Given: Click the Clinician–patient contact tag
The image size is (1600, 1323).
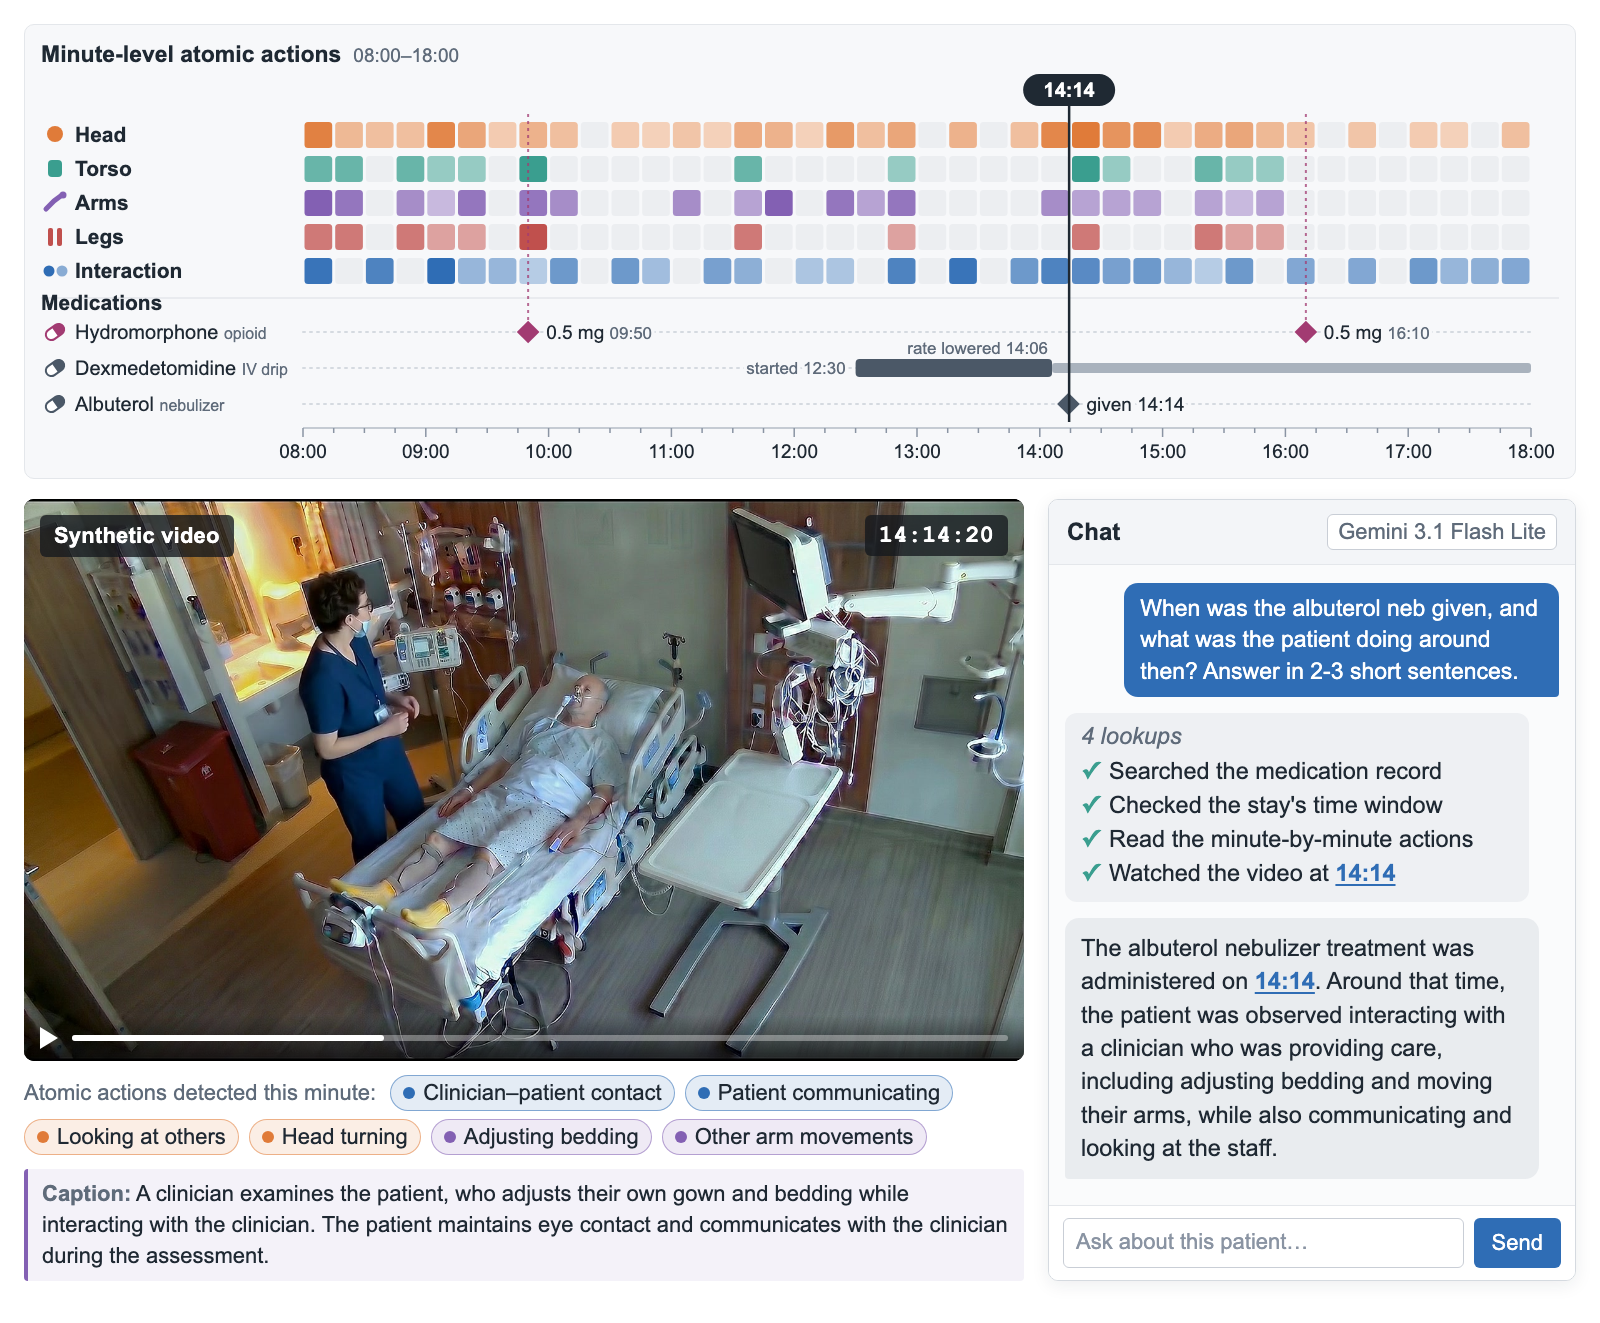Looking at the screenshot, I should pyautogui.click(x=532, y=1093).
